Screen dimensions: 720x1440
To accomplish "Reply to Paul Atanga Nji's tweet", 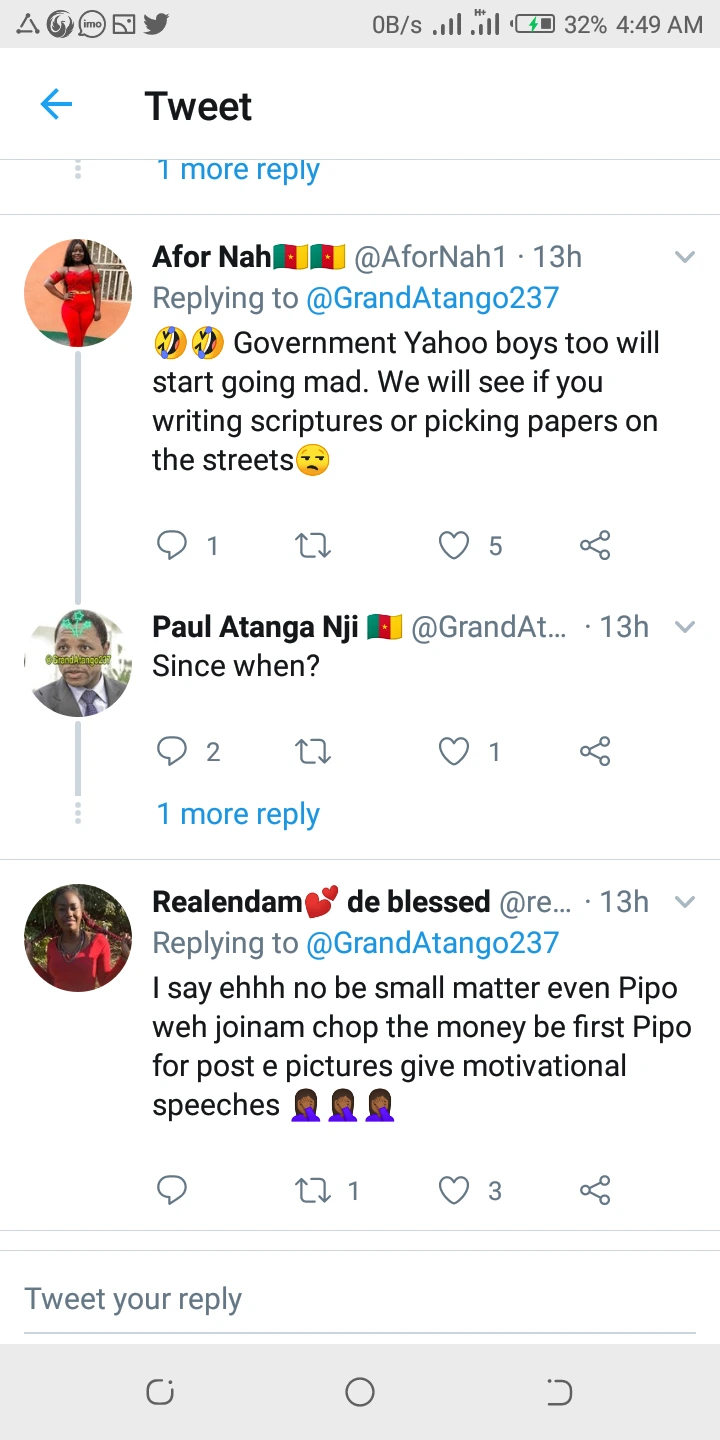I will click(x=173, y=751).
